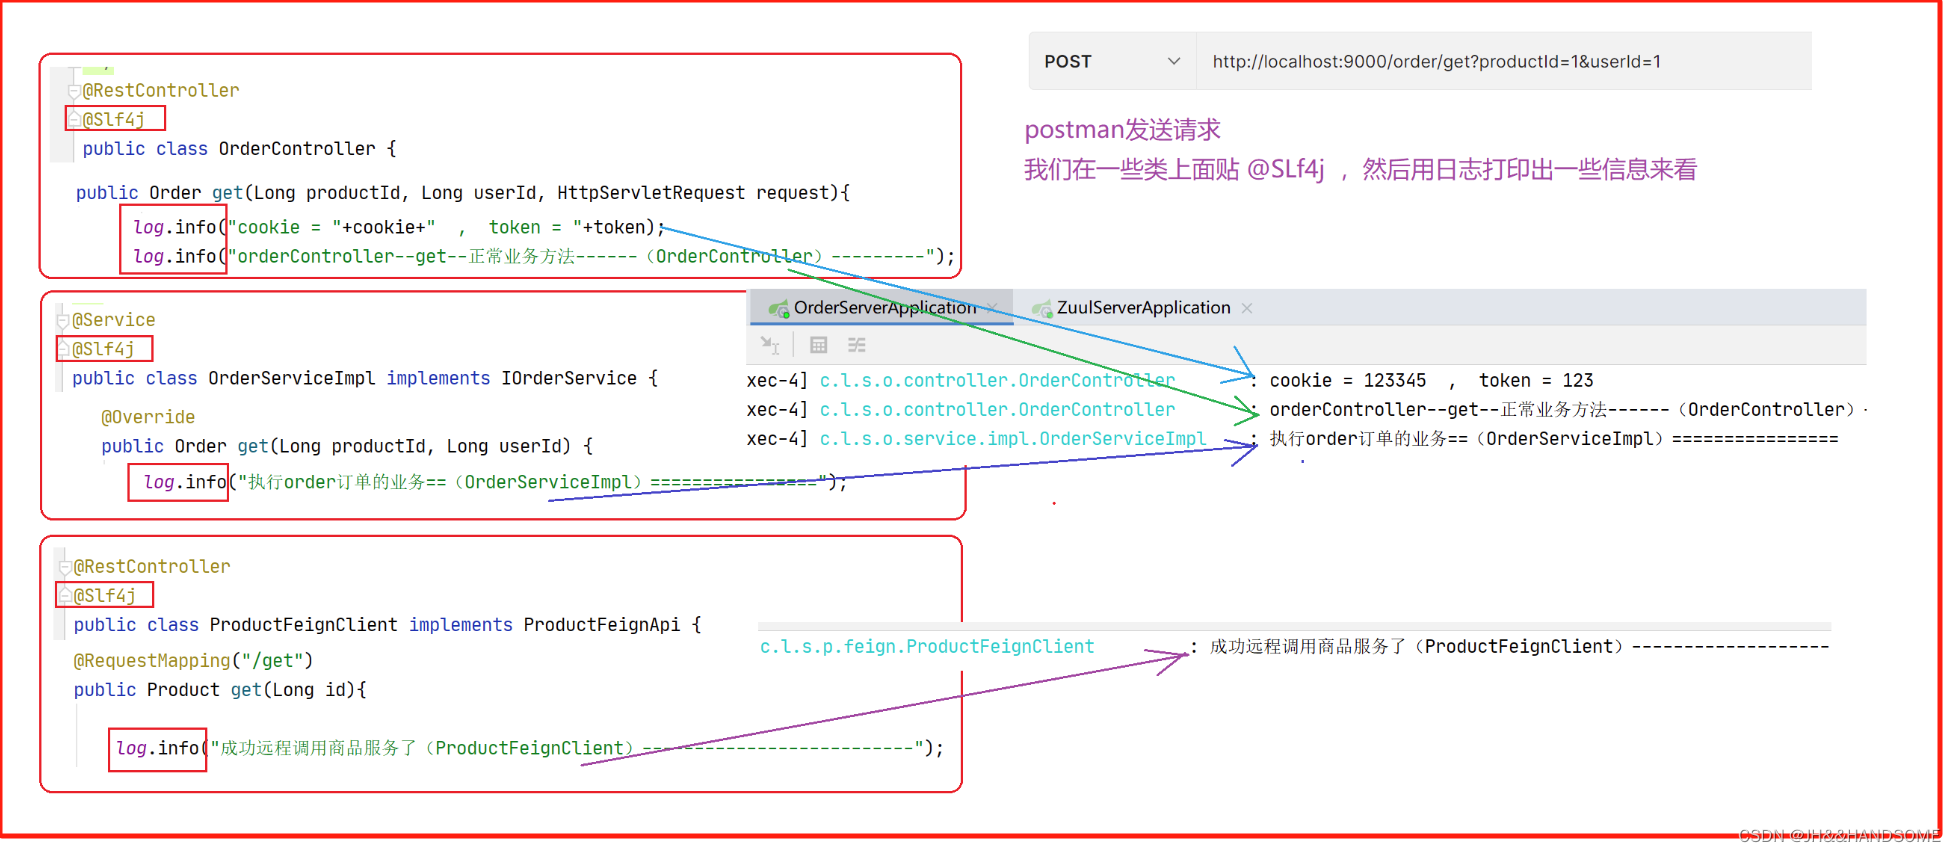This screenshot has height=852, width=1956.
Task: Click the second c.l.s.o.controller.OrderController logger entry
Action: point(997,409)
